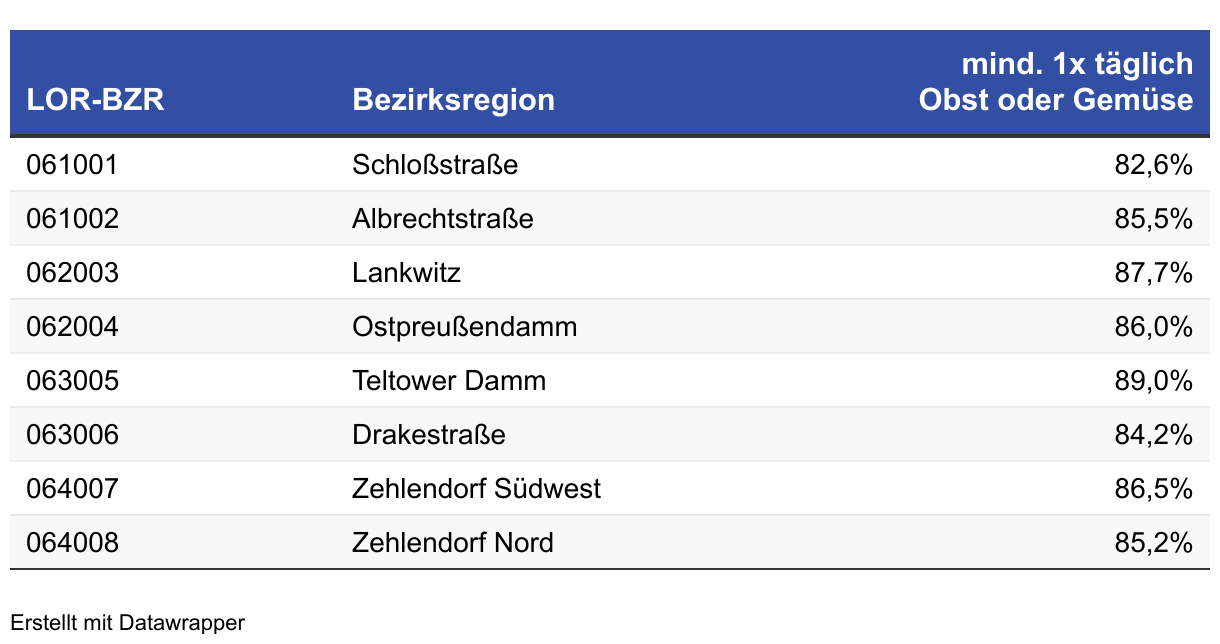Viewport: 1220px width, 644px height.
Task: Click the LOR-BZR column header
Action: [95, 100]
